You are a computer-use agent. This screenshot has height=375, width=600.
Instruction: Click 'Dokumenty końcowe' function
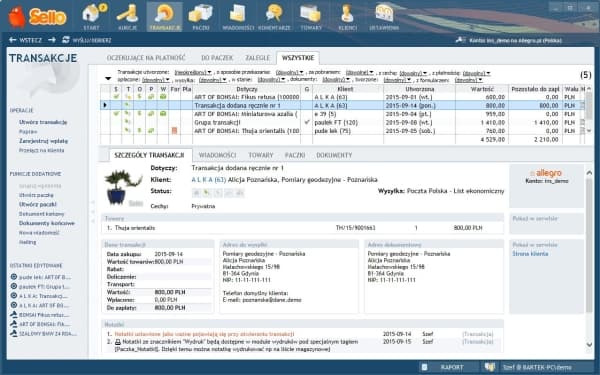[47, 223]
